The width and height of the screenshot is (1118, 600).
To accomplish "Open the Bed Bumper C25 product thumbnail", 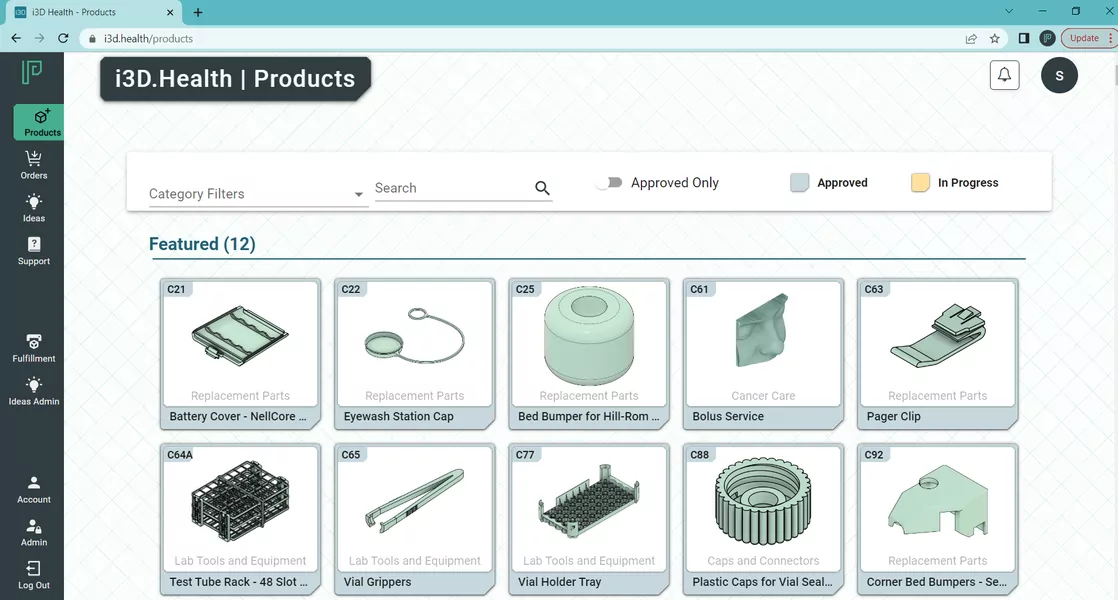I will point(588,336).
